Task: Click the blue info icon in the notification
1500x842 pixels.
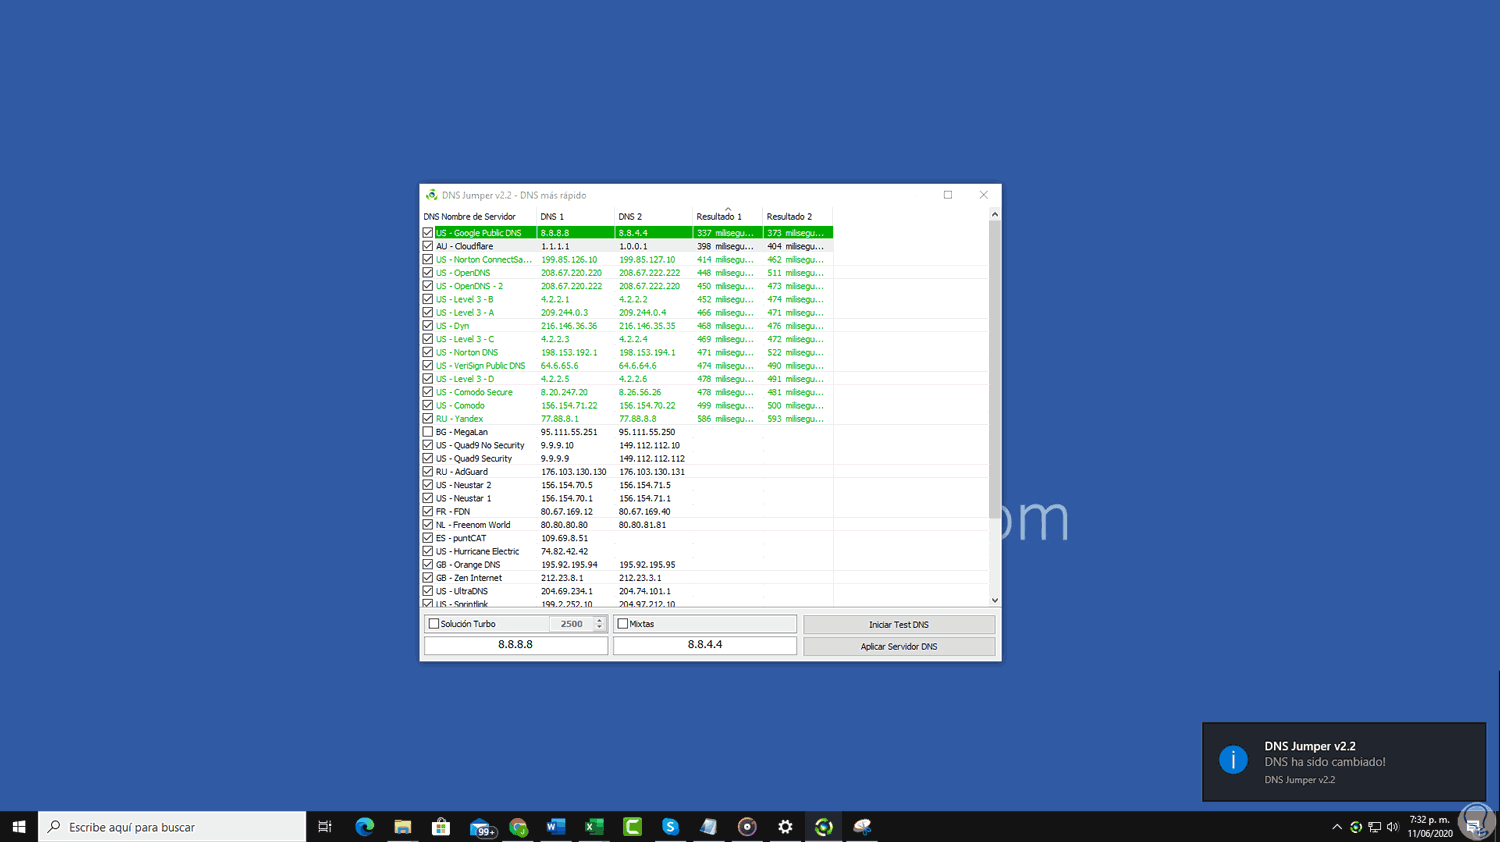Action: point(1233,760)
